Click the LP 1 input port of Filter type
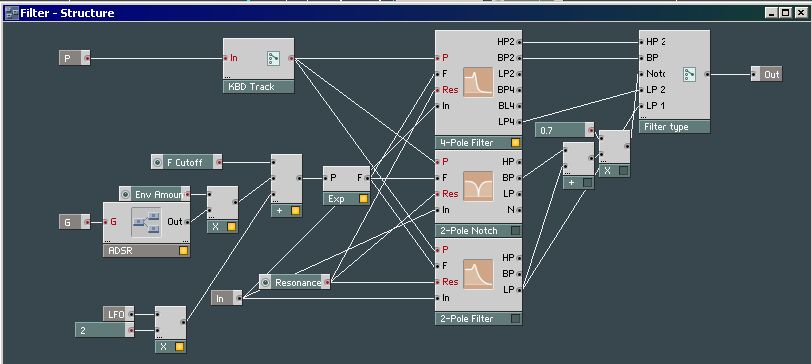The width and height of the screenshot is (812, 364). [x=642, y=106]
